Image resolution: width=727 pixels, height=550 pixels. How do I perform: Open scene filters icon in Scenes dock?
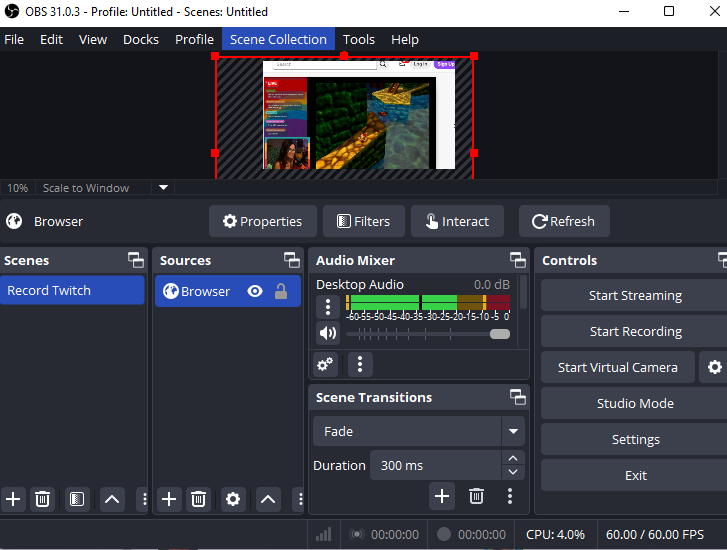(x=77, y=499)
